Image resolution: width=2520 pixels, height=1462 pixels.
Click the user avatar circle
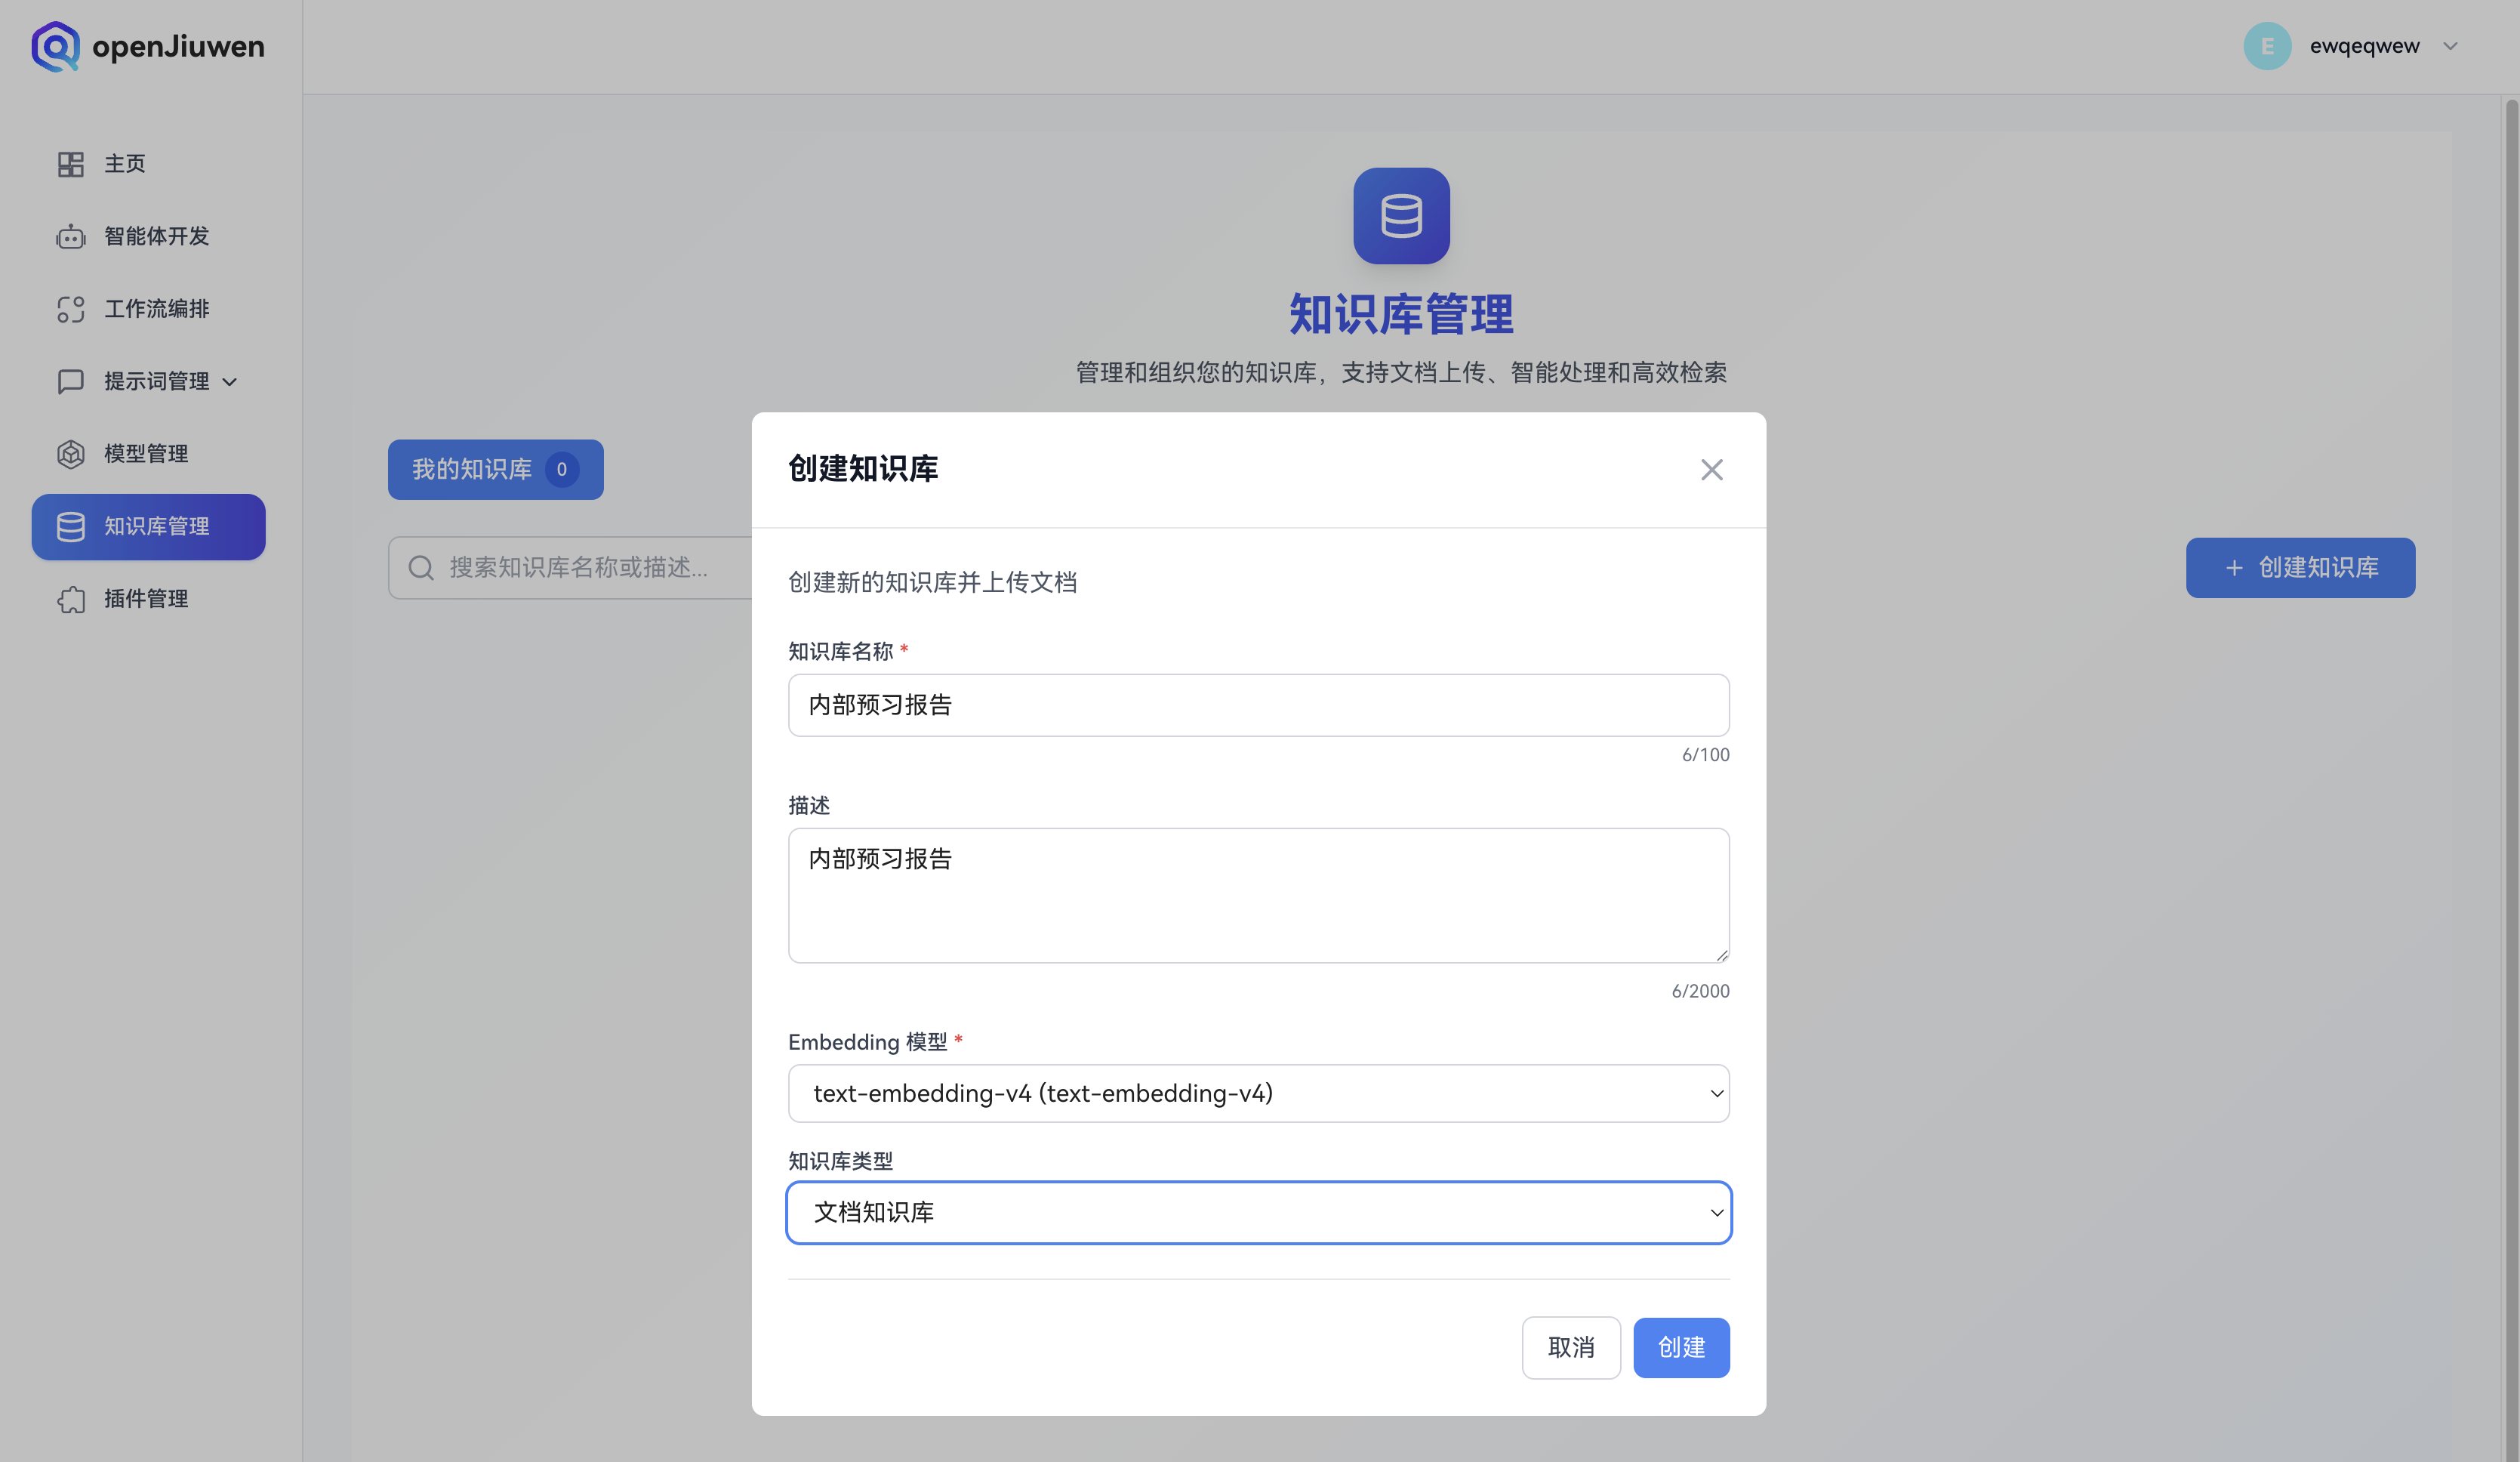pos(2267,46)
